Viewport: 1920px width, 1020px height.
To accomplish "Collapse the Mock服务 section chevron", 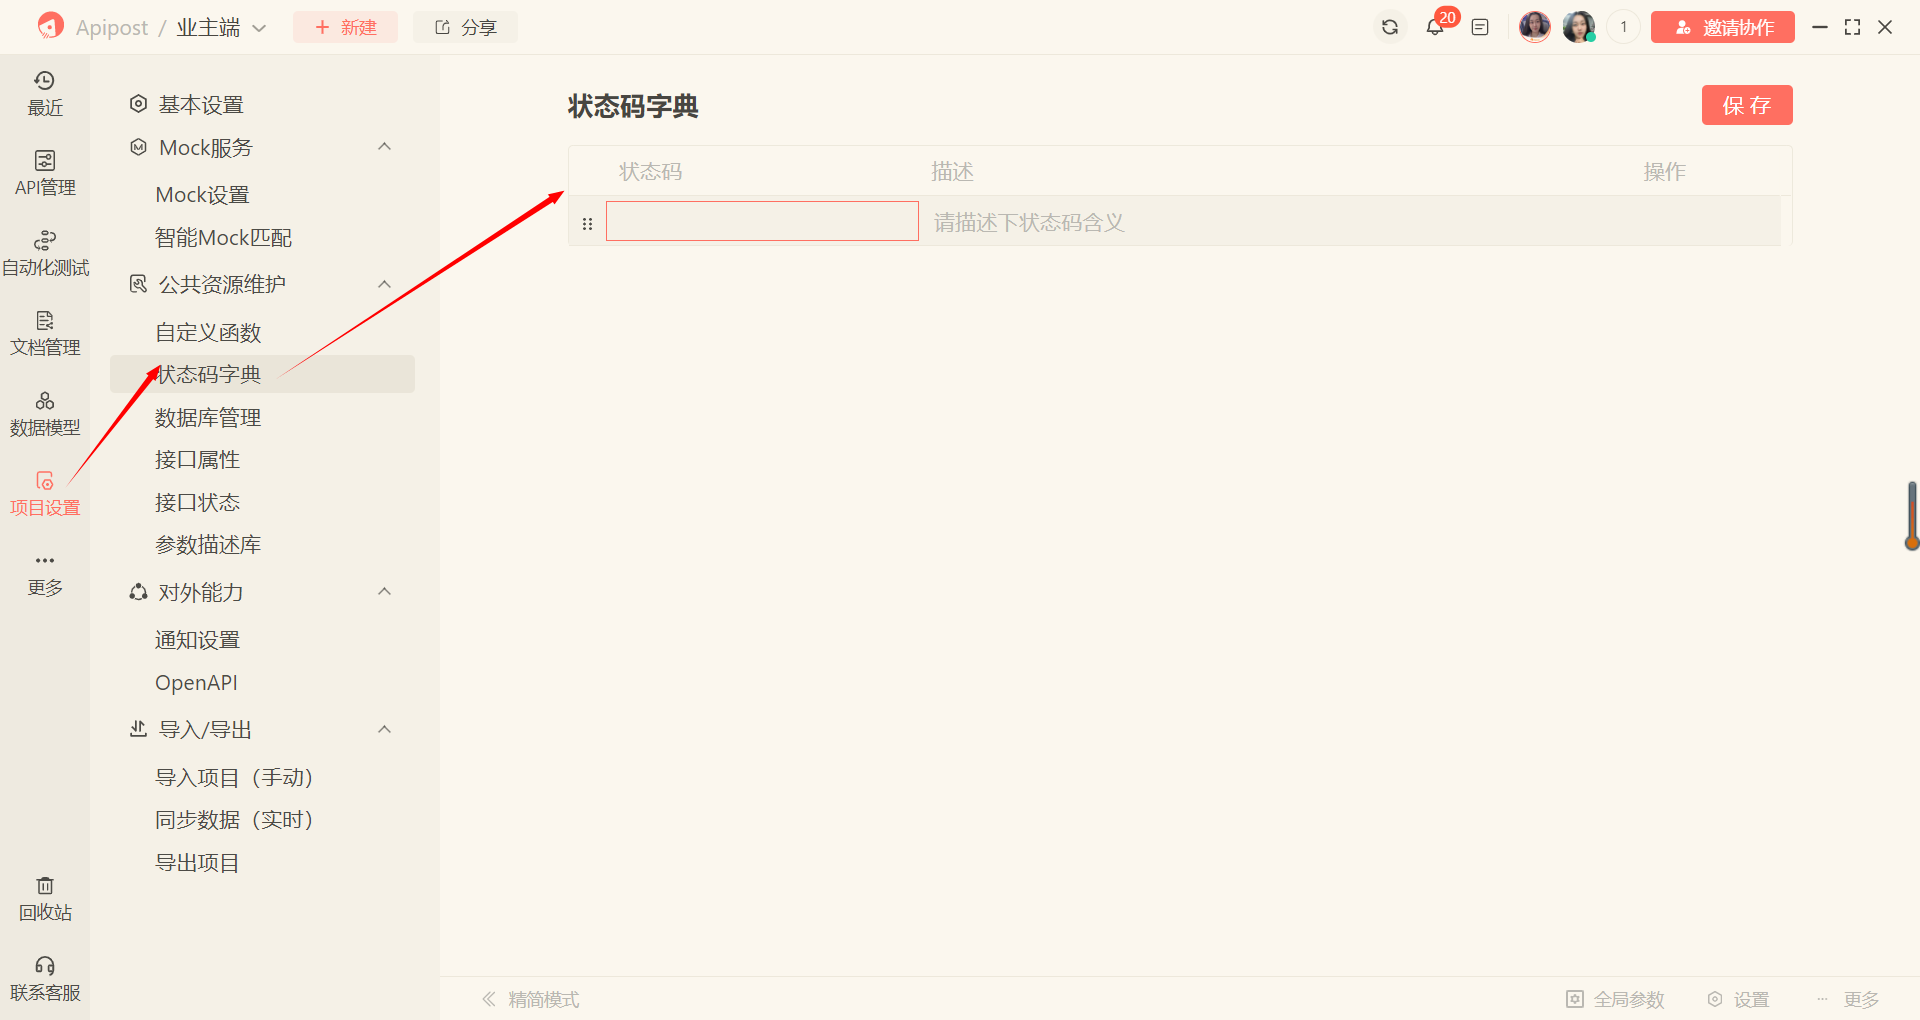I will pos(384,147).
